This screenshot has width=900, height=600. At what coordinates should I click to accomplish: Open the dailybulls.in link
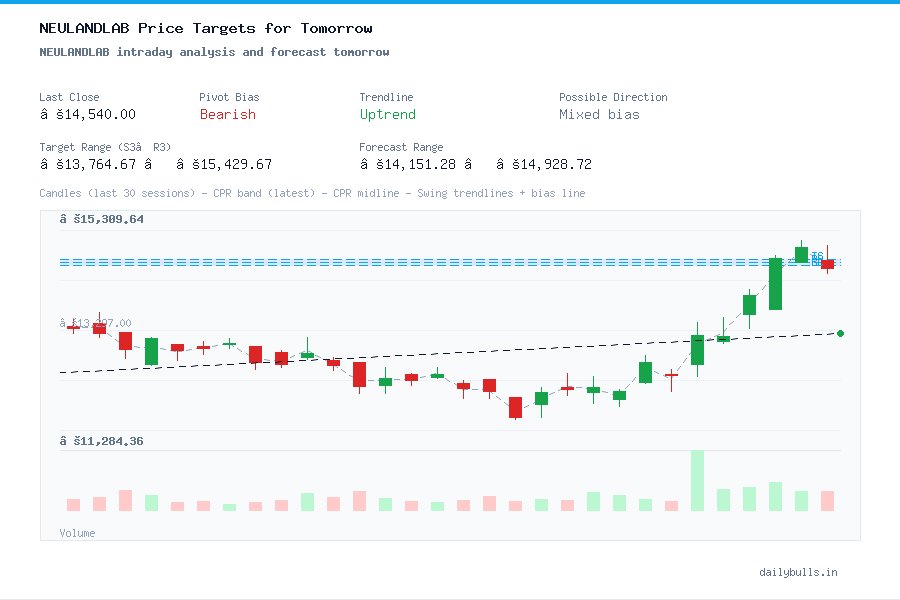(x=799, y=572)
